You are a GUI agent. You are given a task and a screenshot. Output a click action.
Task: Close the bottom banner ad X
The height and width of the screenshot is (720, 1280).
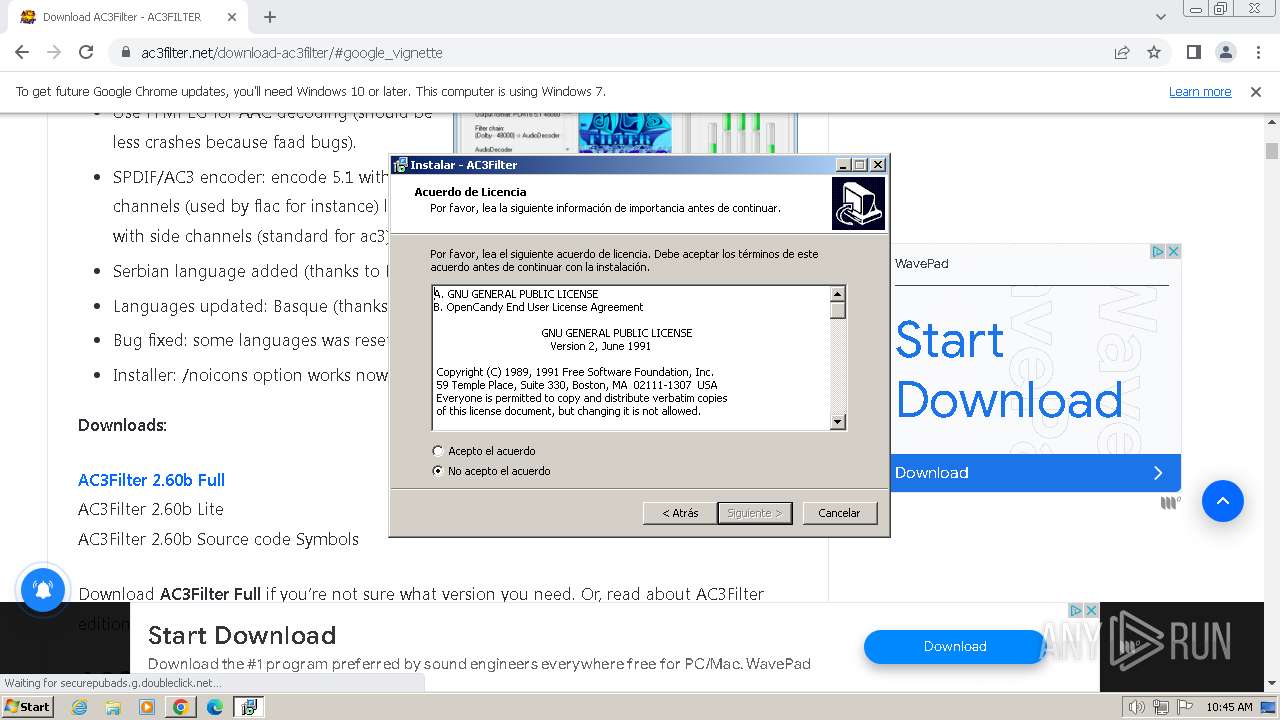[1091, 610]
